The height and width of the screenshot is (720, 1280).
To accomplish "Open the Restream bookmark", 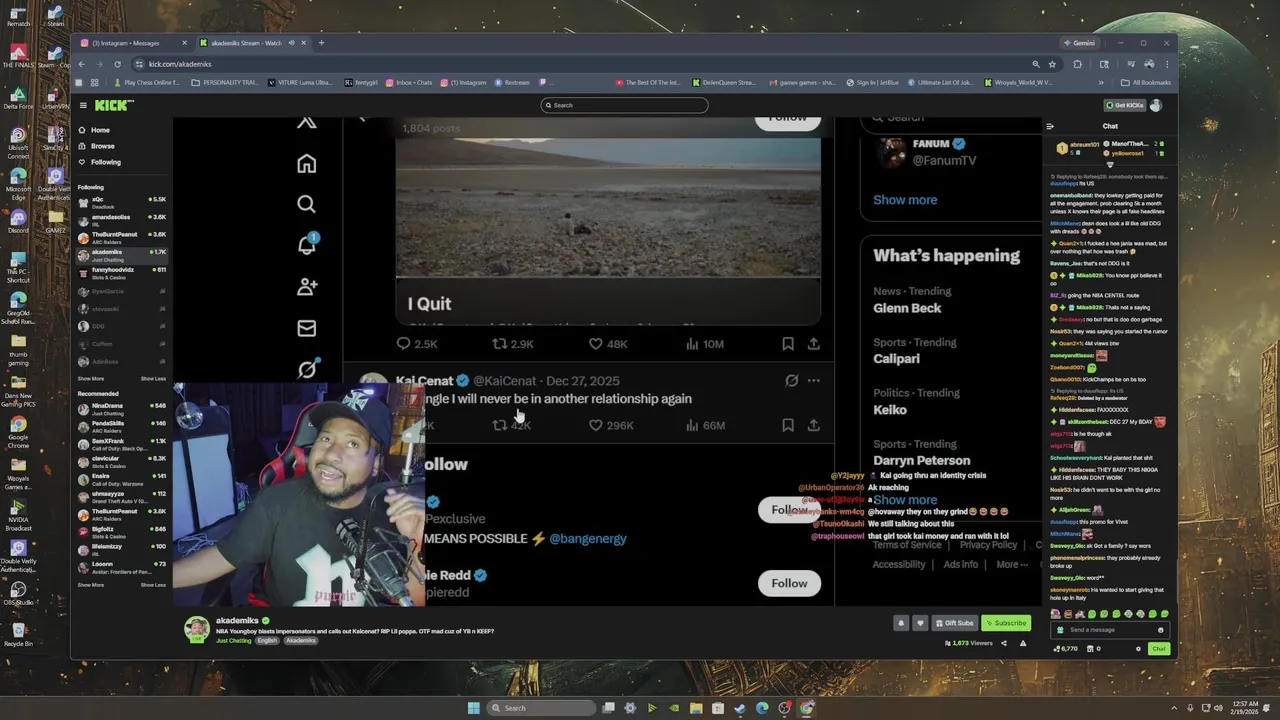I will coord(512,83).
